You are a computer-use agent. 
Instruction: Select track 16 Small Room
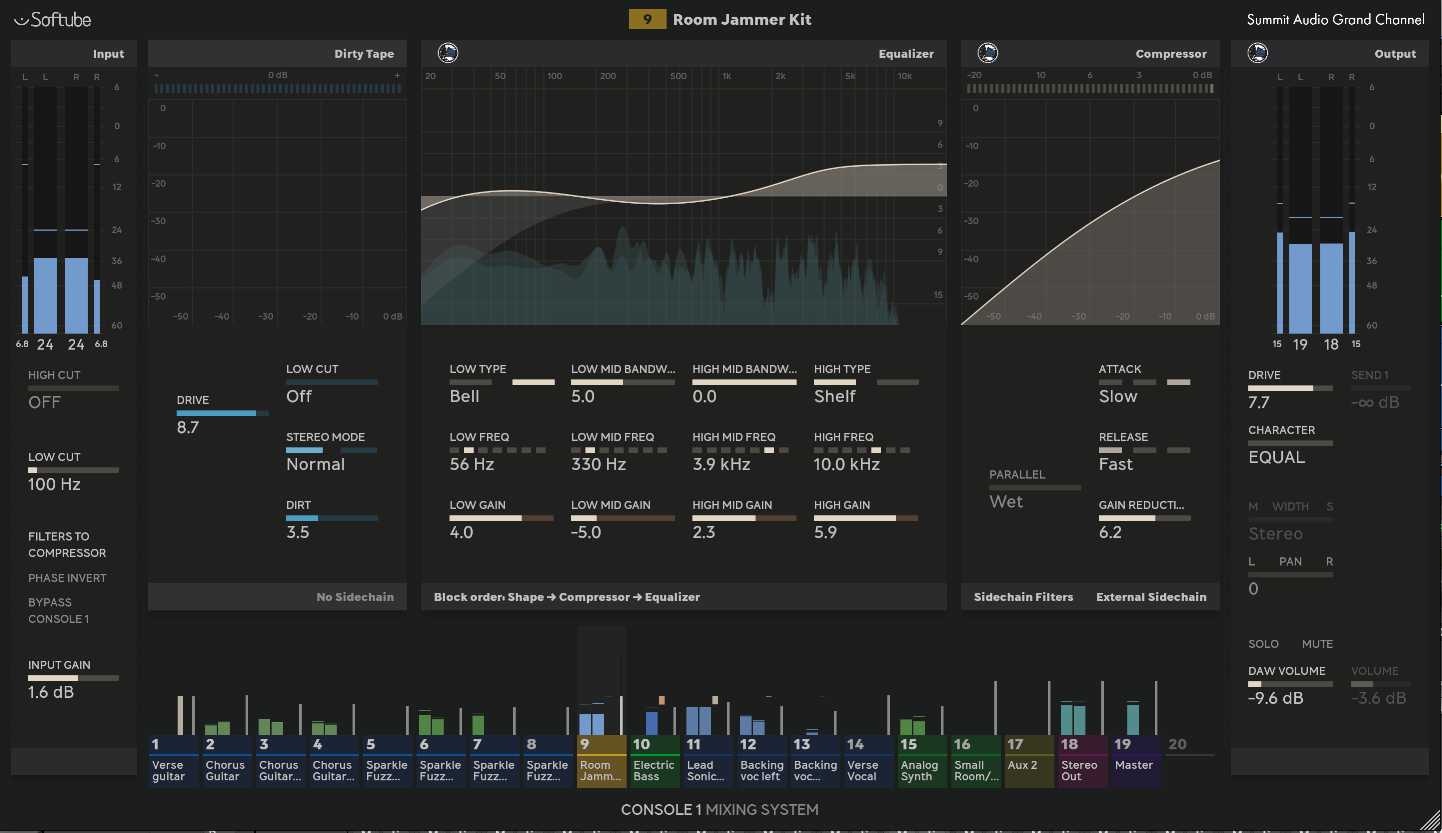coord(975,761)
